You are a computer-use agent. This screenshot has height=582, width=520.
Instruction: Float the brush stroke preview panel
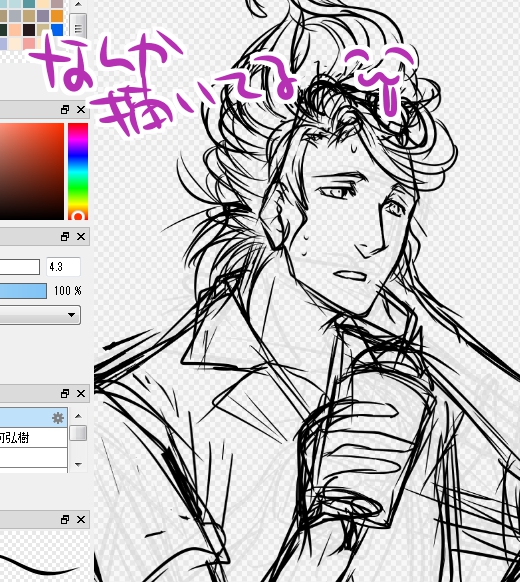[x=65, y=520]
